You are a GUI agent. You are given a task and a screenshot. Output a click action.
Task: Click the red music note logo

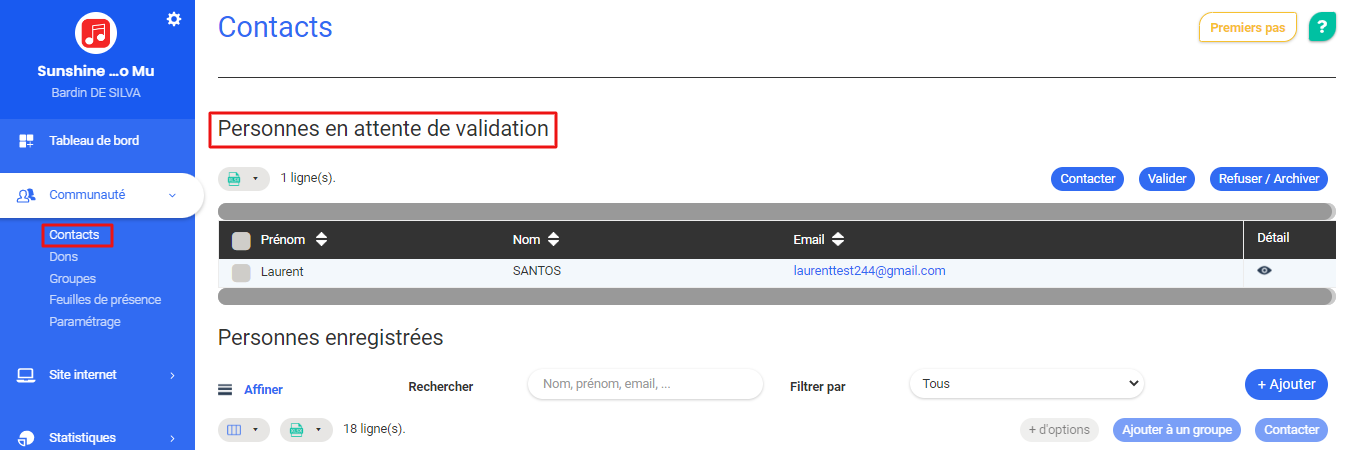(x=96, y=33)
